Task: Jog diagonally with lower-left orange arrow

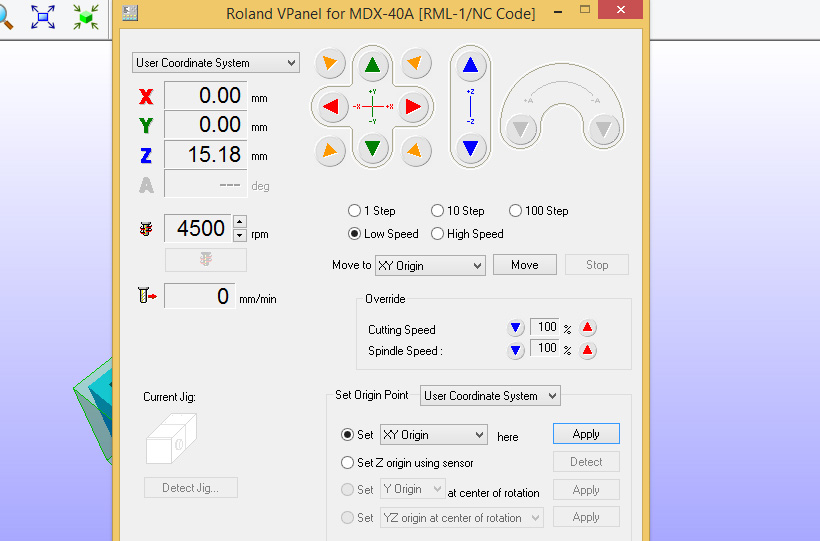Action: coord(330,151)
